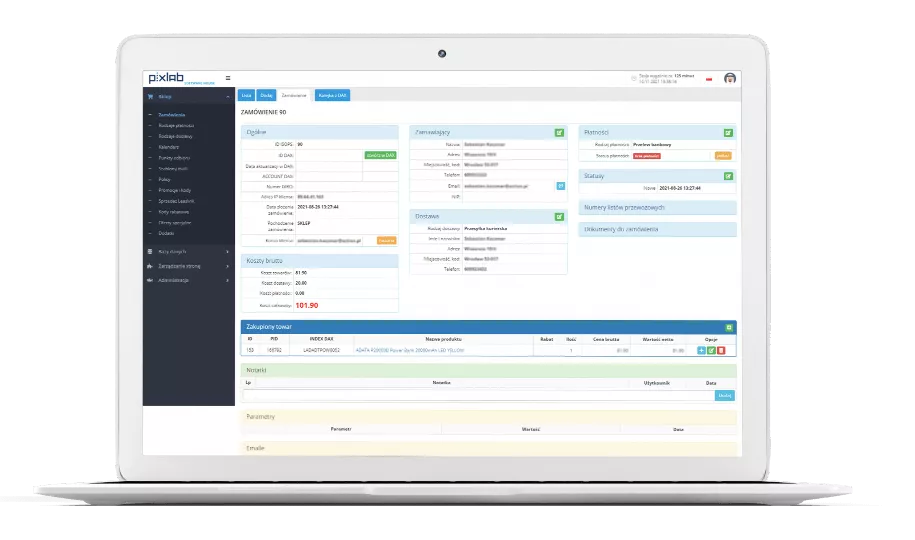
Task: Collapse the Sklep sidebar section
Action: click(x=228, y=97)
